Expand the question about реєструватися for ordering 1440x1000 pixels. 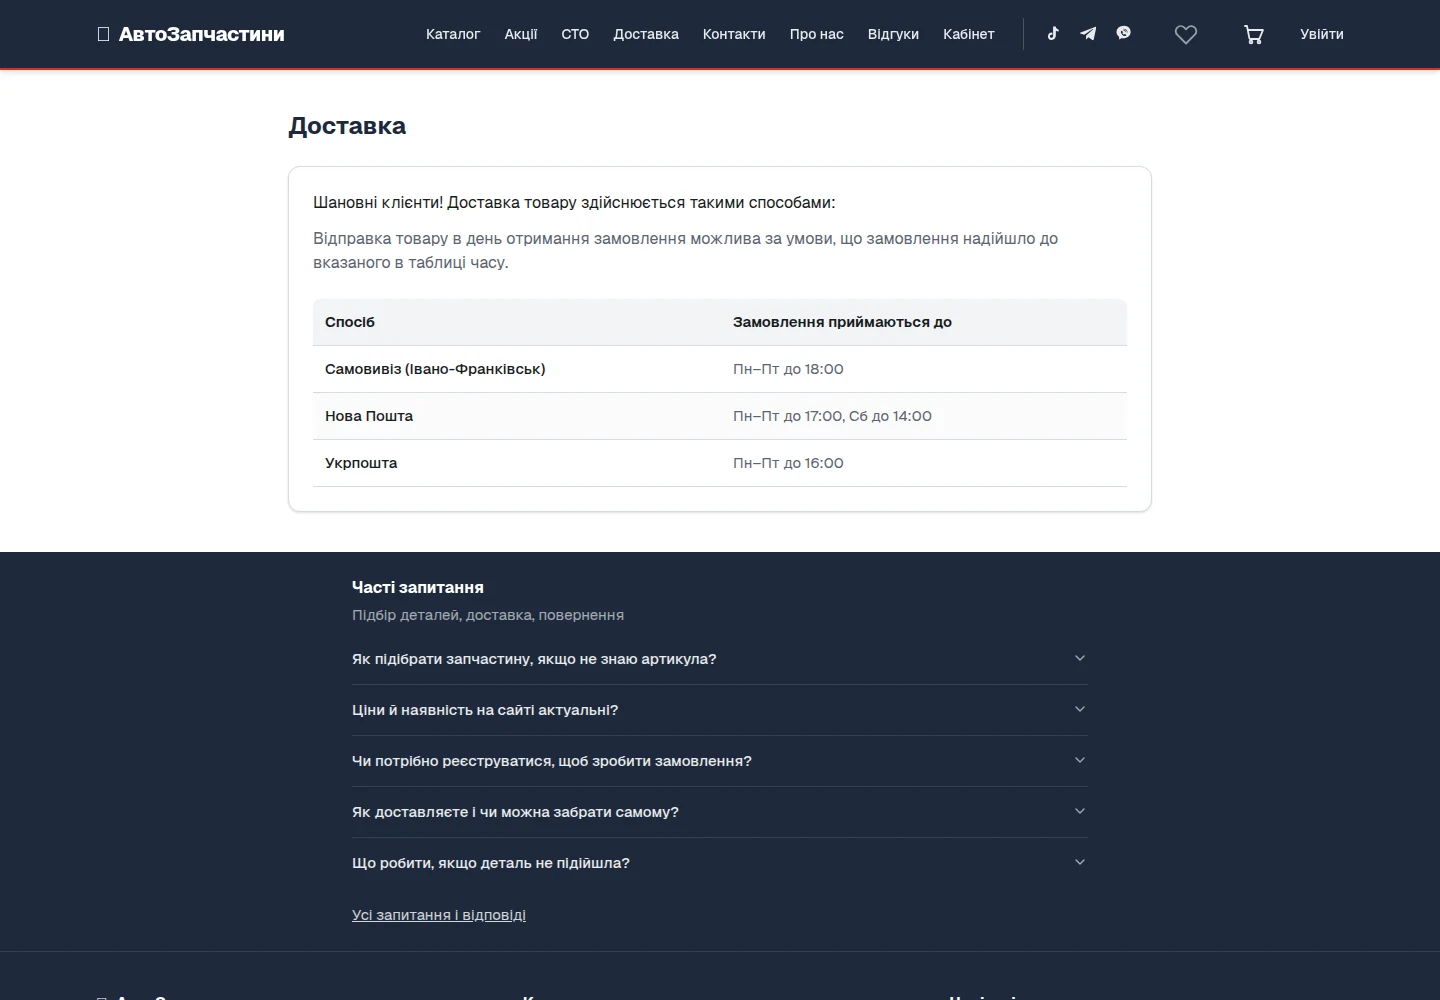coord(720,761)
